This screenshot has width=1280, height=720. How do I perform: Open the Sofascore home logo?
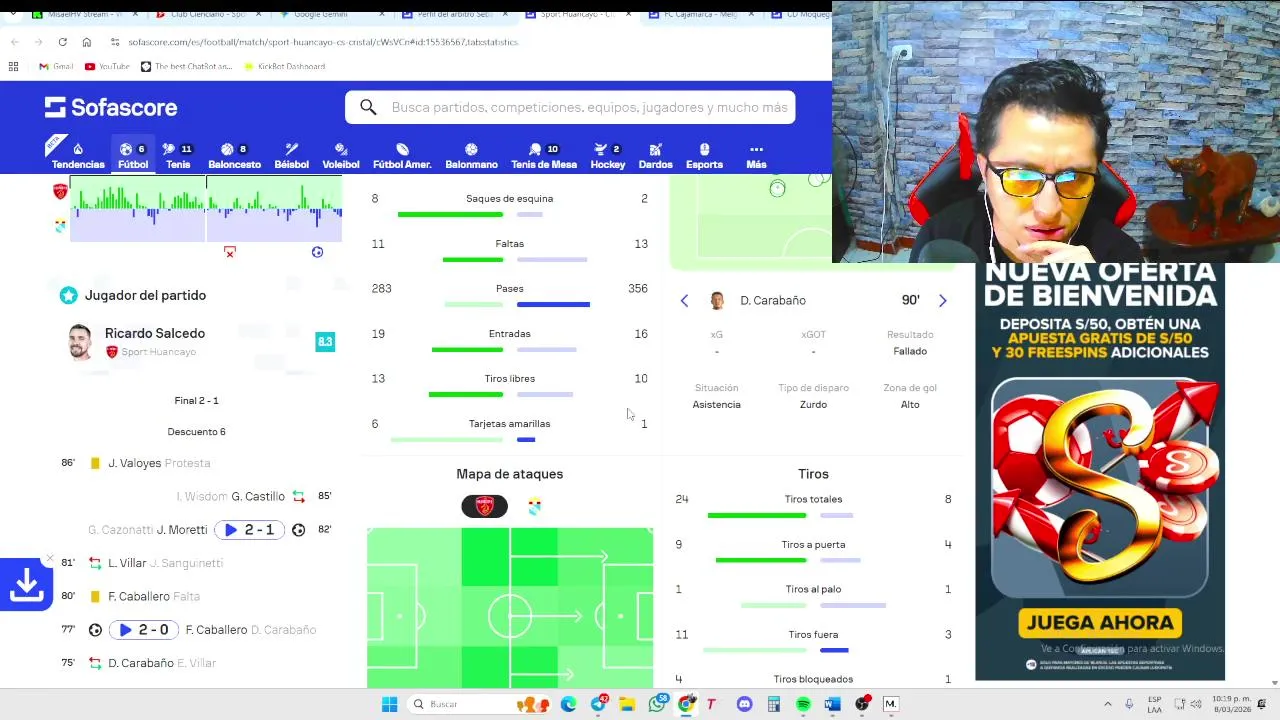[x=111, y=107]
